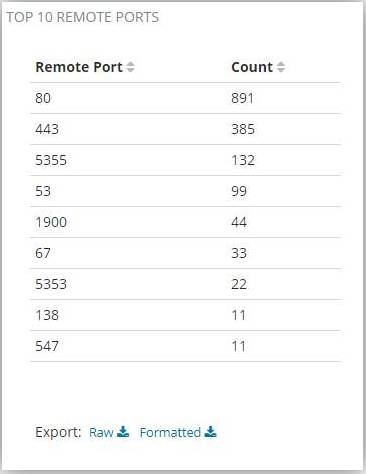Click the Remote Port column header
The width and height of the screenshot is (366, 474).
79,67
